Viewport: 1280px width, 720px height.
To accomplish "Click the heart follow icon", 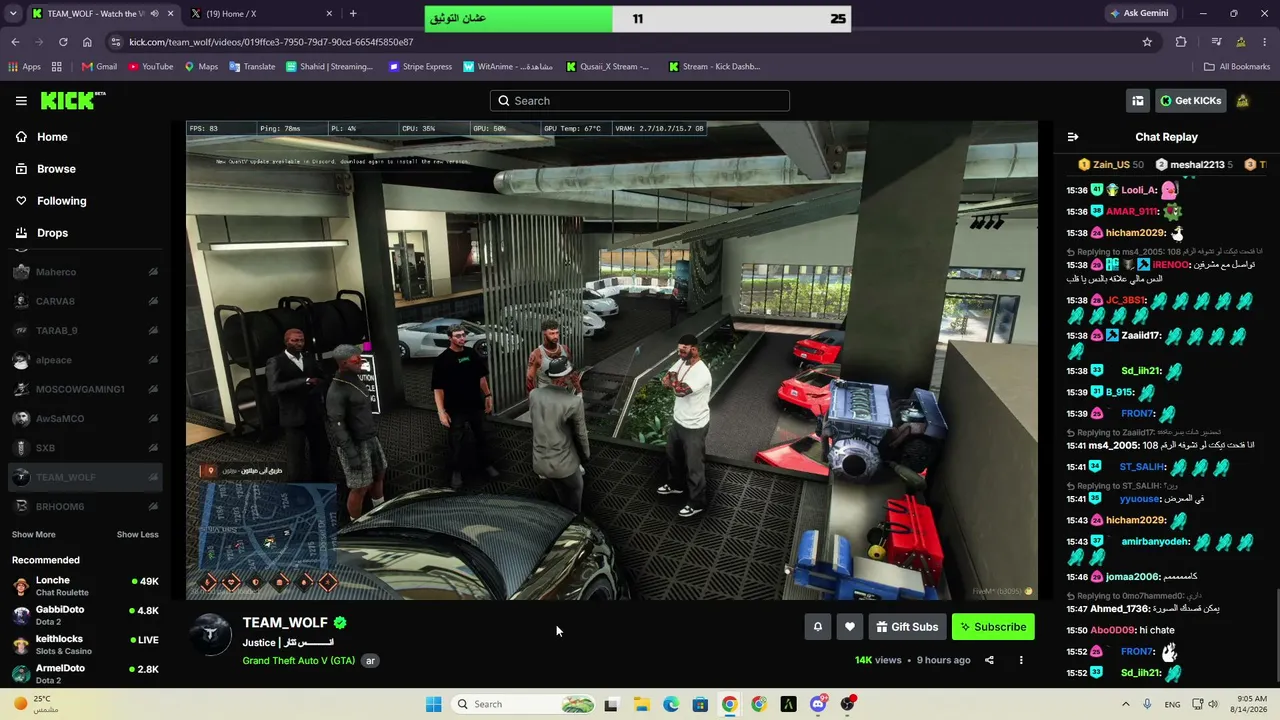I will [850, 627].
